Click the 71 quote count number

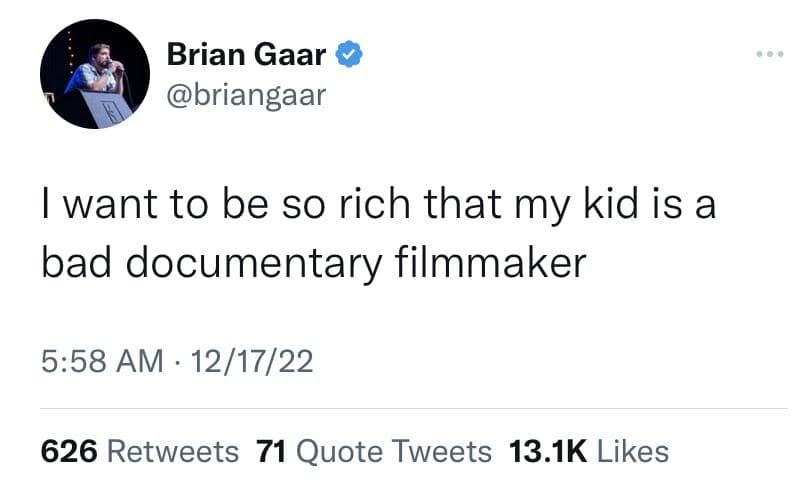[x=273, y=451]
